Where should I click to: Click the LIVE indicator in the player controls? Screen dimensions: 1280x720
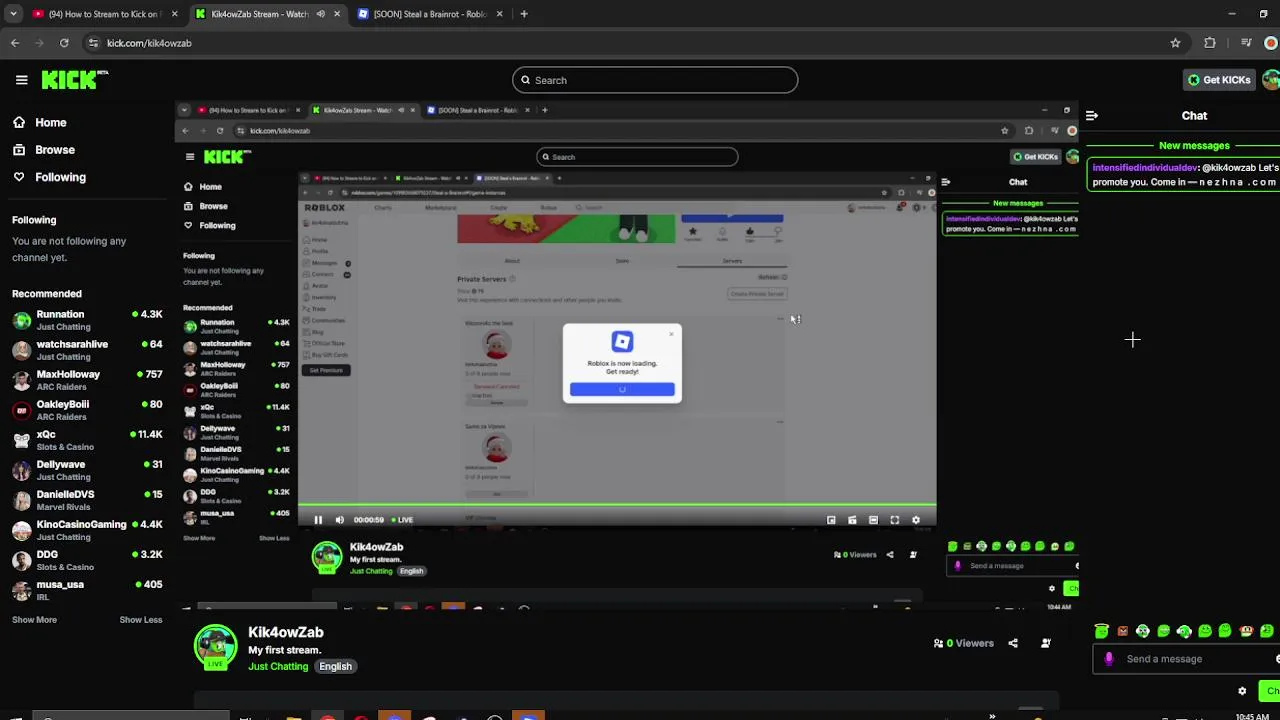(x=402, y=520)
